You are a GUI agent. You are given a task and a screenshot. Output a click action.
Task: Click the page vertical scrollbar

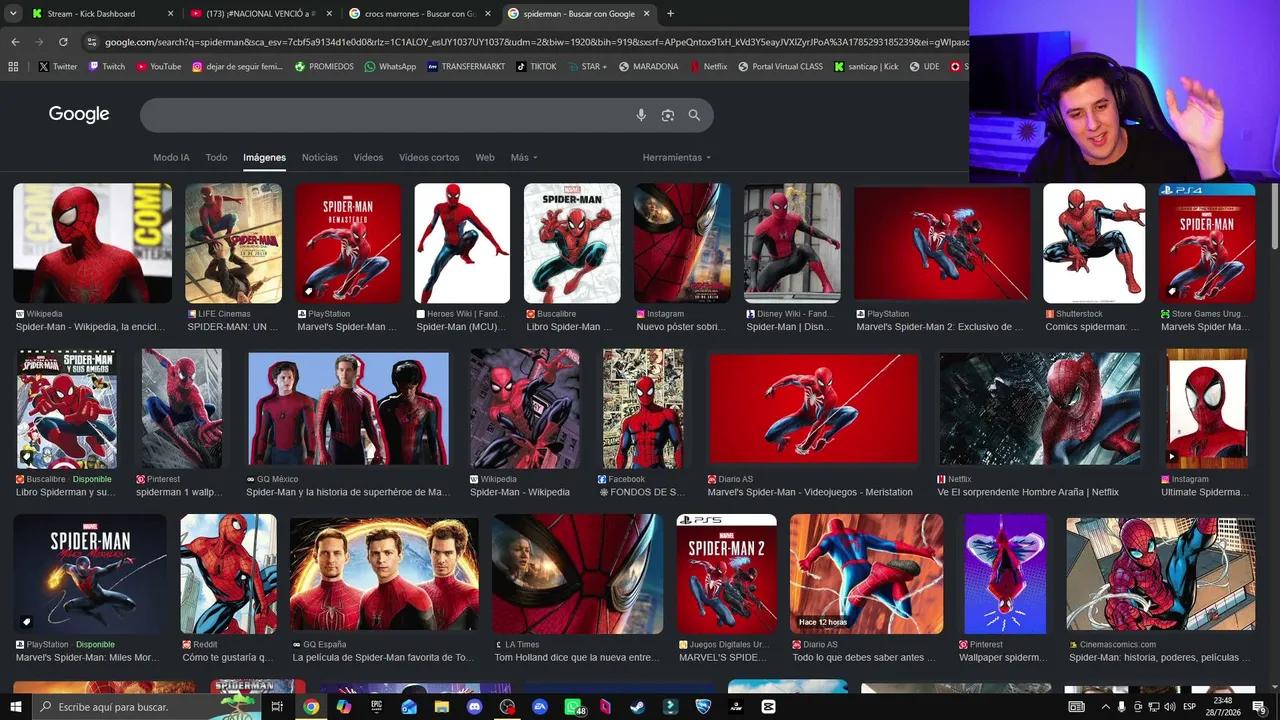click(1274, 217)
